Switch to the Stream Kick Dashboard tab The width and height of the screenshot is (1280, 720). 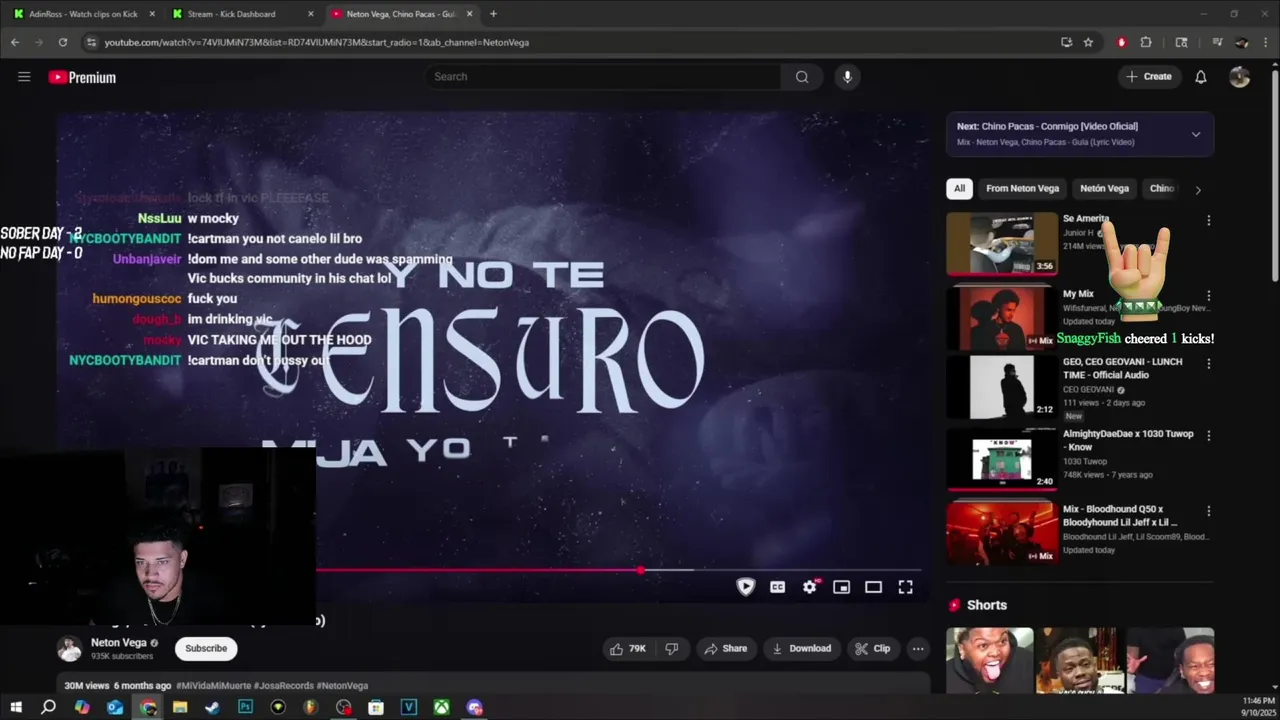click(240, 14)
